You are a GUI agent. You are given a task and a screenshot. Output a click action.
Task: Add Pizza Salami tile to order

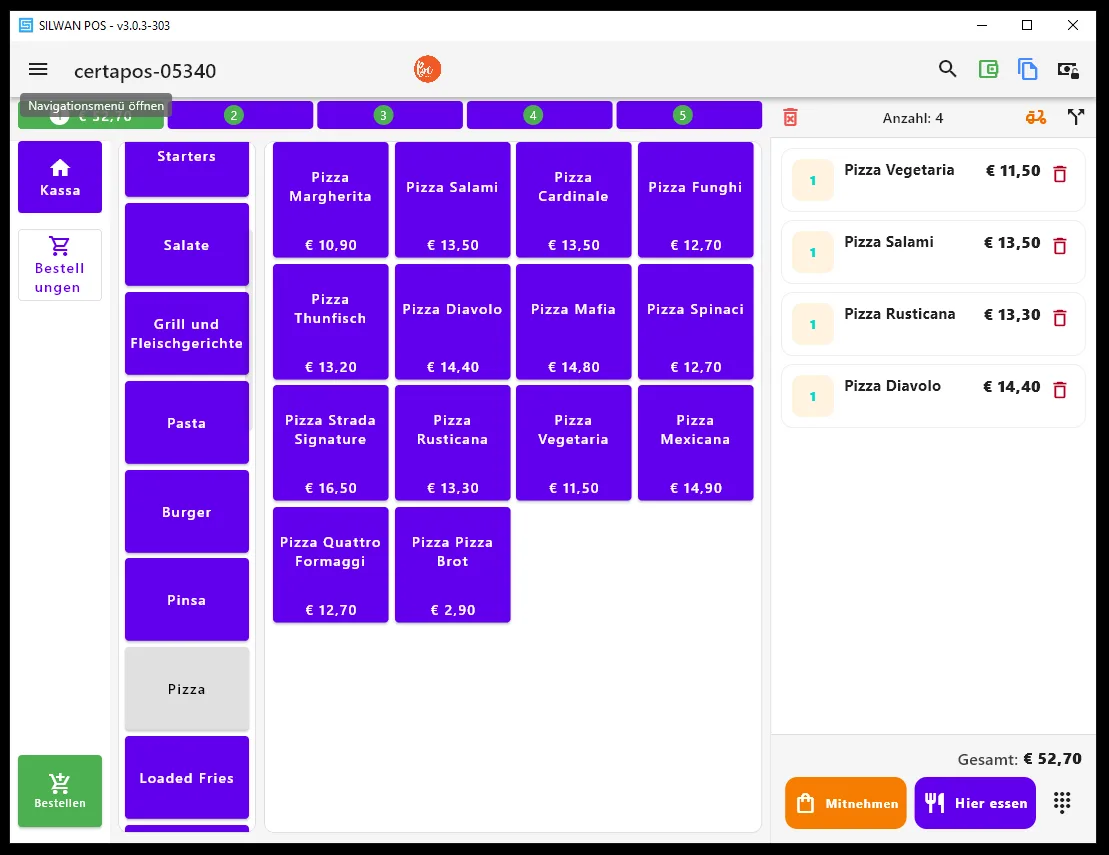pyautogui.click(x=453, y=200)
